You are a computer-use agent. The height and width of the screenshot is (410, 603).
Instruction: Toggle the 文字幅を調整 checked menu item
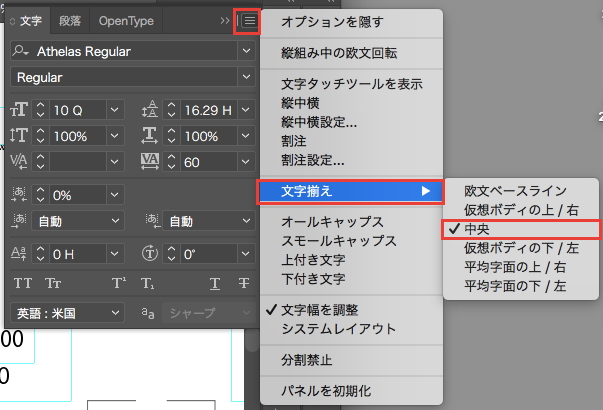pos(325,310)
